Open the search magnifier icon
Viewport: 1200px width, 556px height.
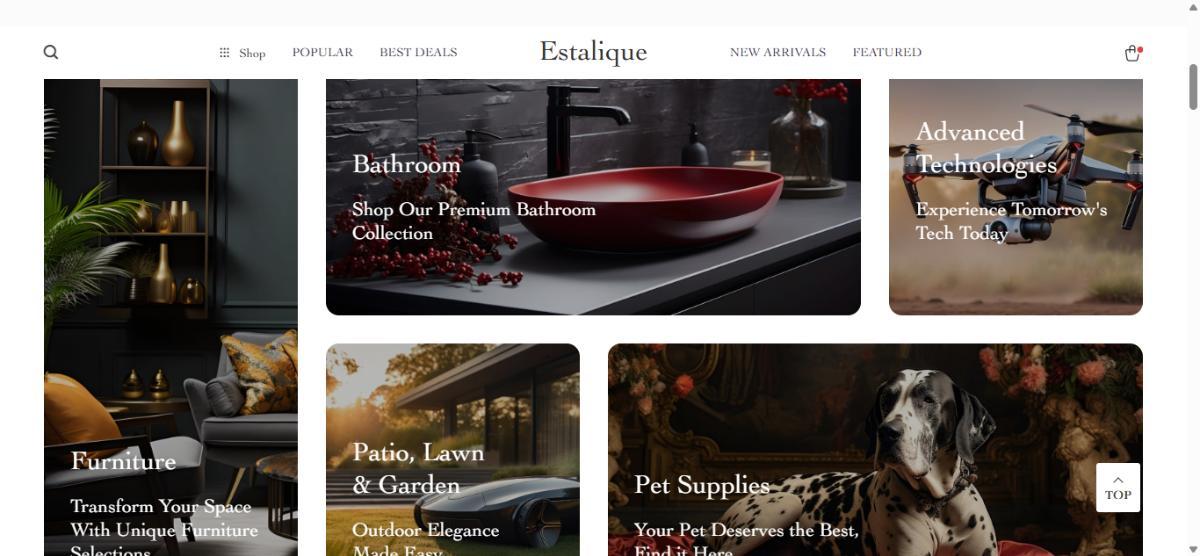(x=51, y=52)
